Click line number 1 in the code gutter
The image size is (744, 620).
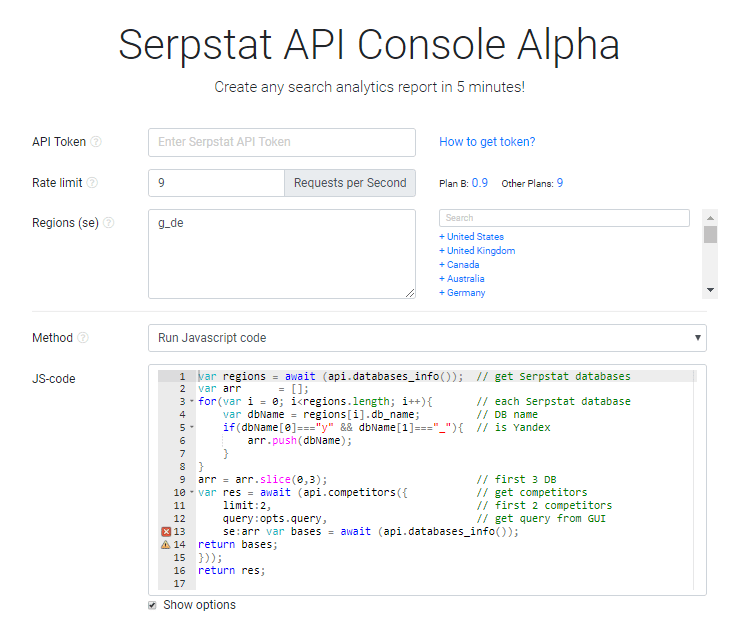click(x=182, y=376)
